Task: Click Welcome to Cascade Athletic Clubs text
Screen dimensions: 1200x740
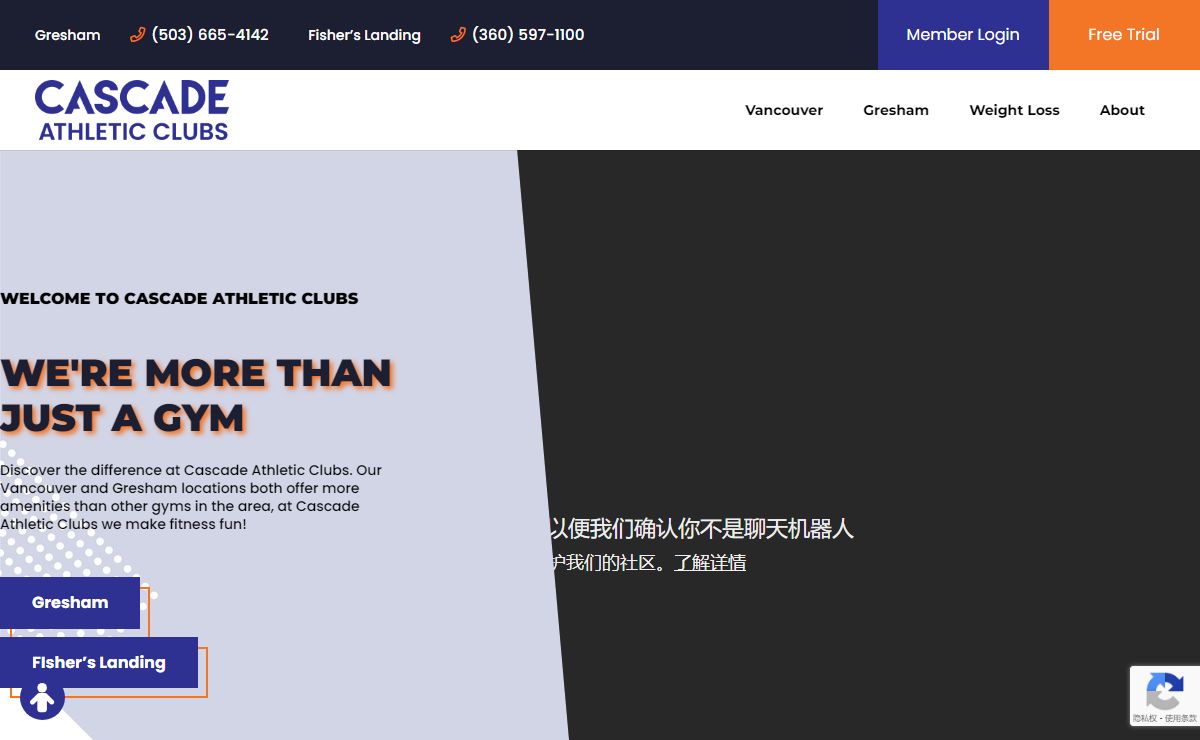Action: point(179,298)
